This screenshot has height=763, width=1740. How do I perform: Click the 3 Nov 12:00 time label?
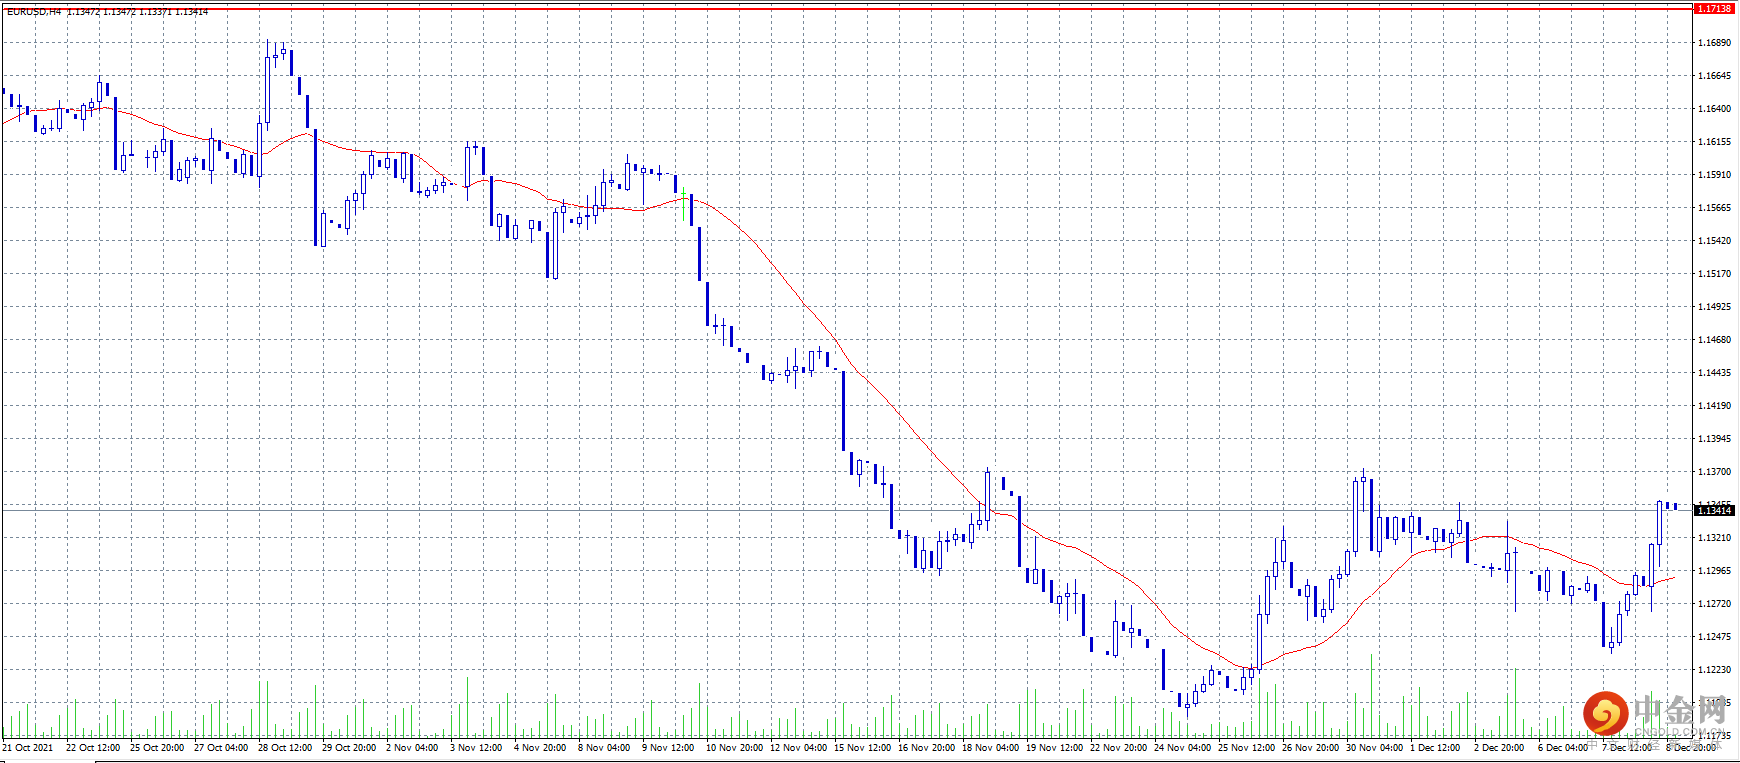coord(476,748)
